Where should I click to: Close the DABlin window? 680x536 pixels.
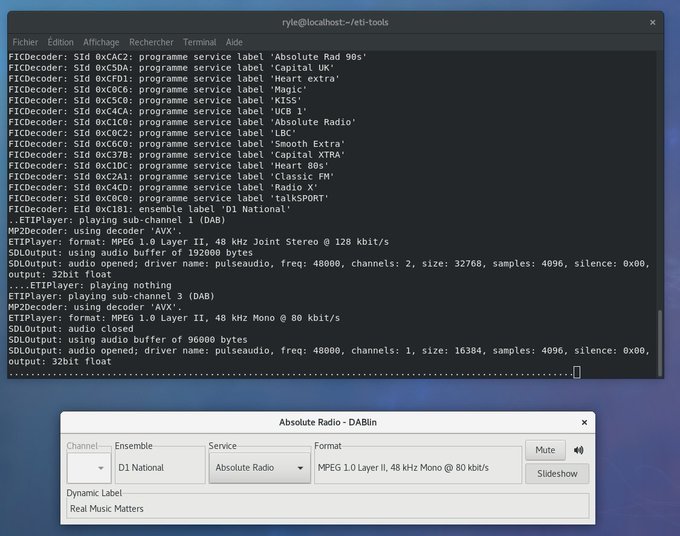click(584, 422)
